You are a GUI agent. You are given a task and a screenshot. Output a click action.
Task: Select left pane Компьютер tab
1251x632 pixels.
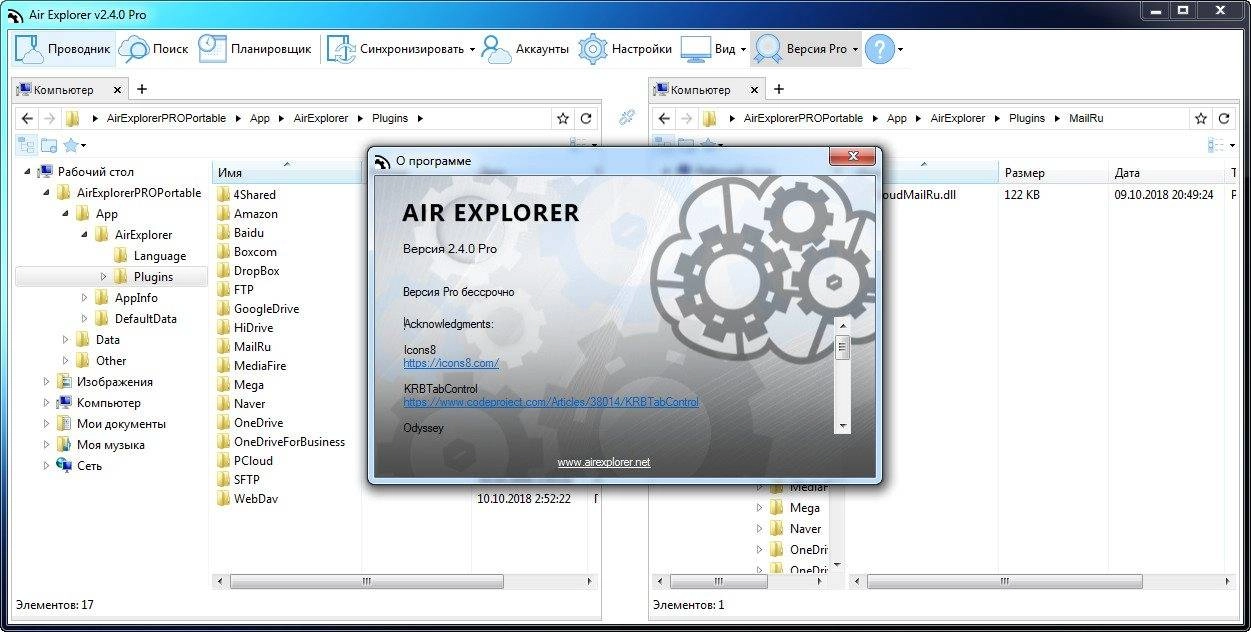(x=62, y=90)
